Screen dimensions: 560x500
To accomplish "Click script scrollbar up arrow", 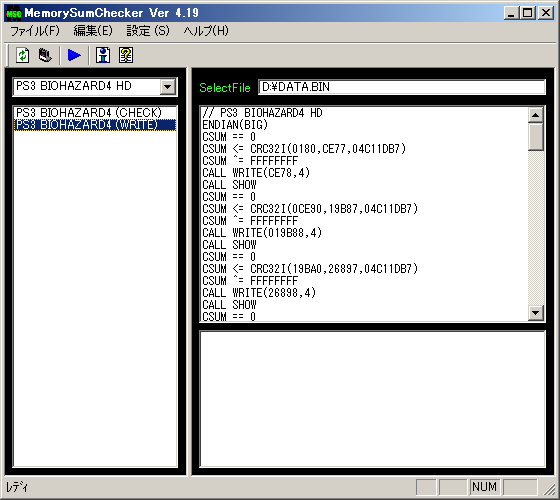I will click(x=535, y=115).
